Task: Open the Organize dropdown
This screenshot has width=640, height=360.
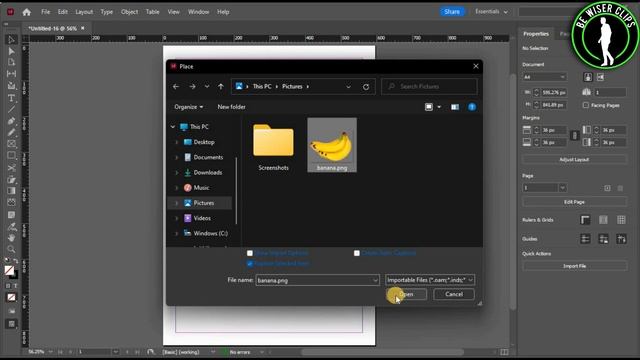Action: coord(189,107)
